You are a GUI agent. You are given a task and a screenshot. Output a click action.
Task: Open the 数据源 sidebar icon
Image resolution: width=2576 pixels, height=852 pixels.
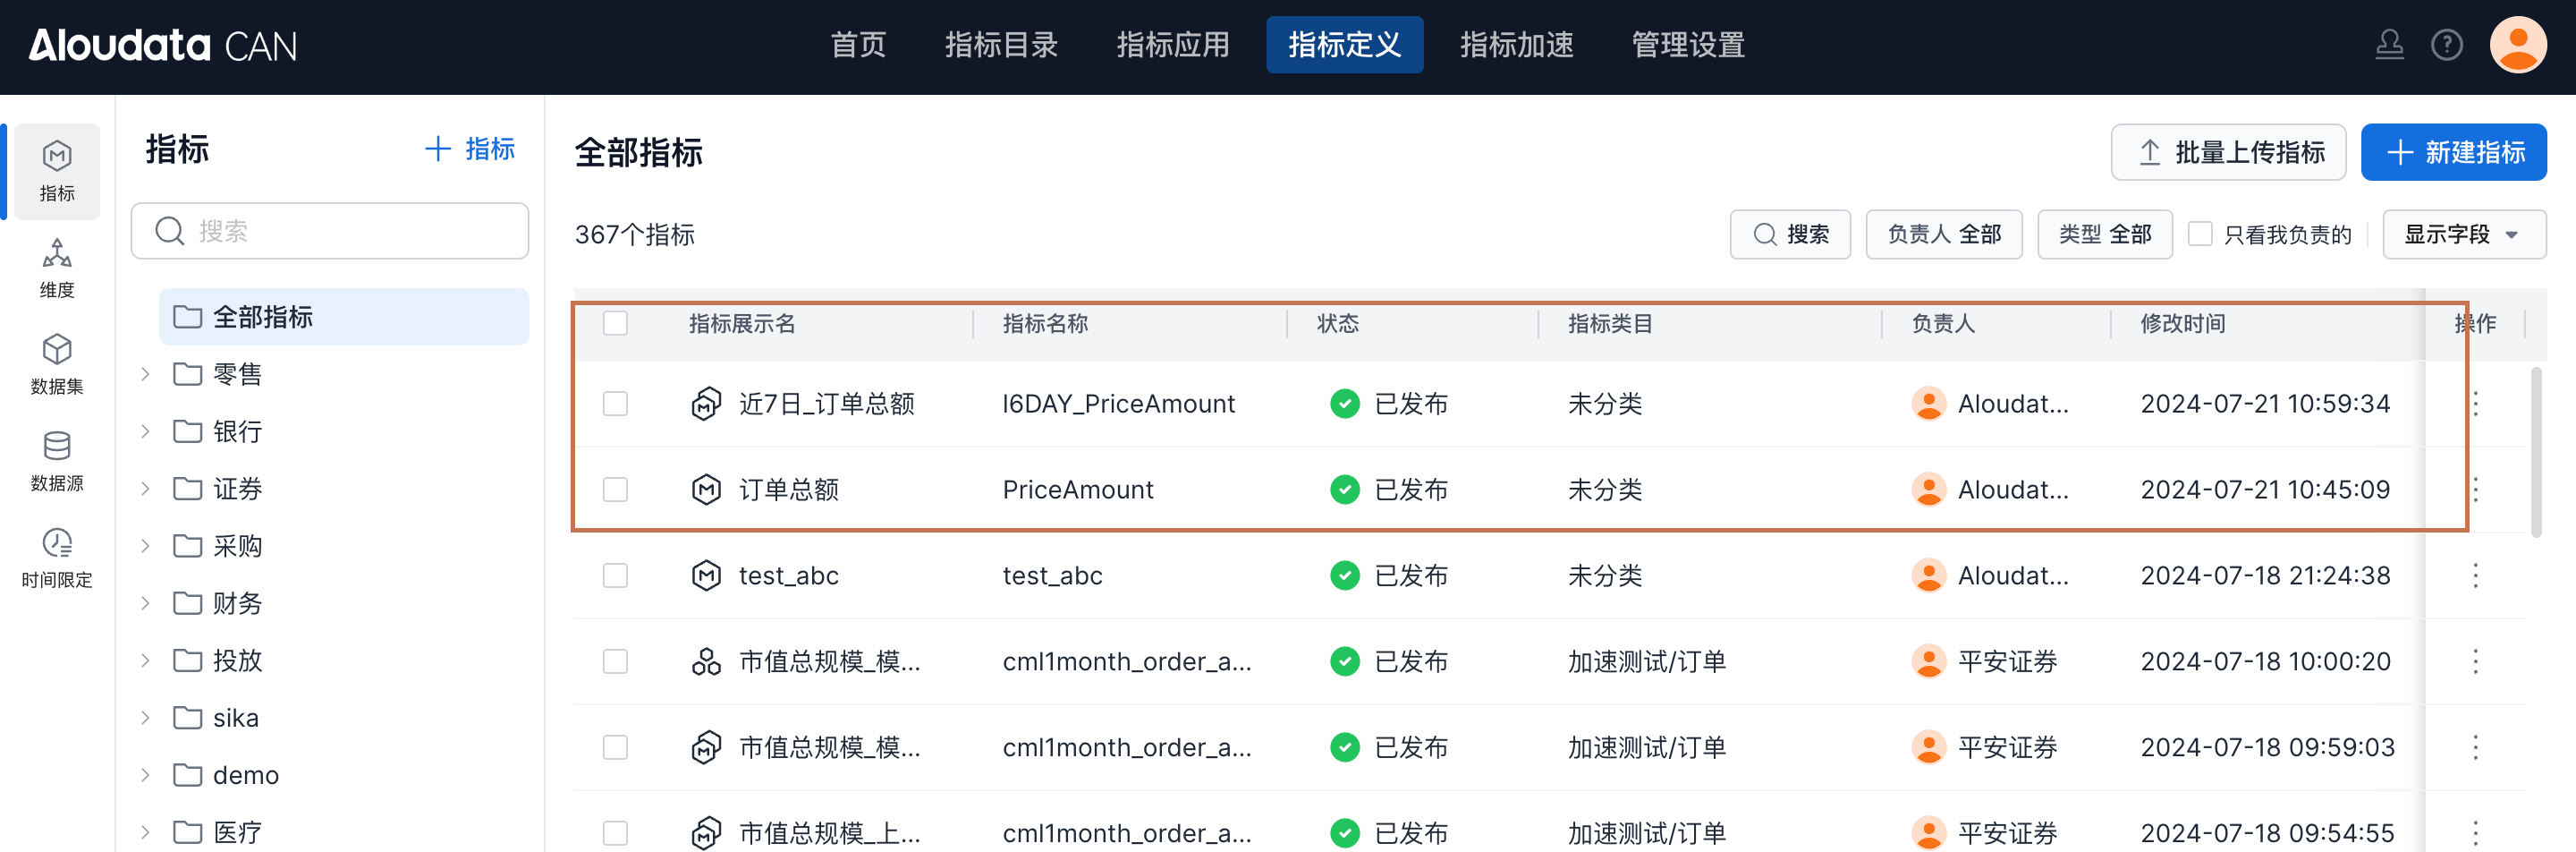pyautogui.click(x=57, y=461)
